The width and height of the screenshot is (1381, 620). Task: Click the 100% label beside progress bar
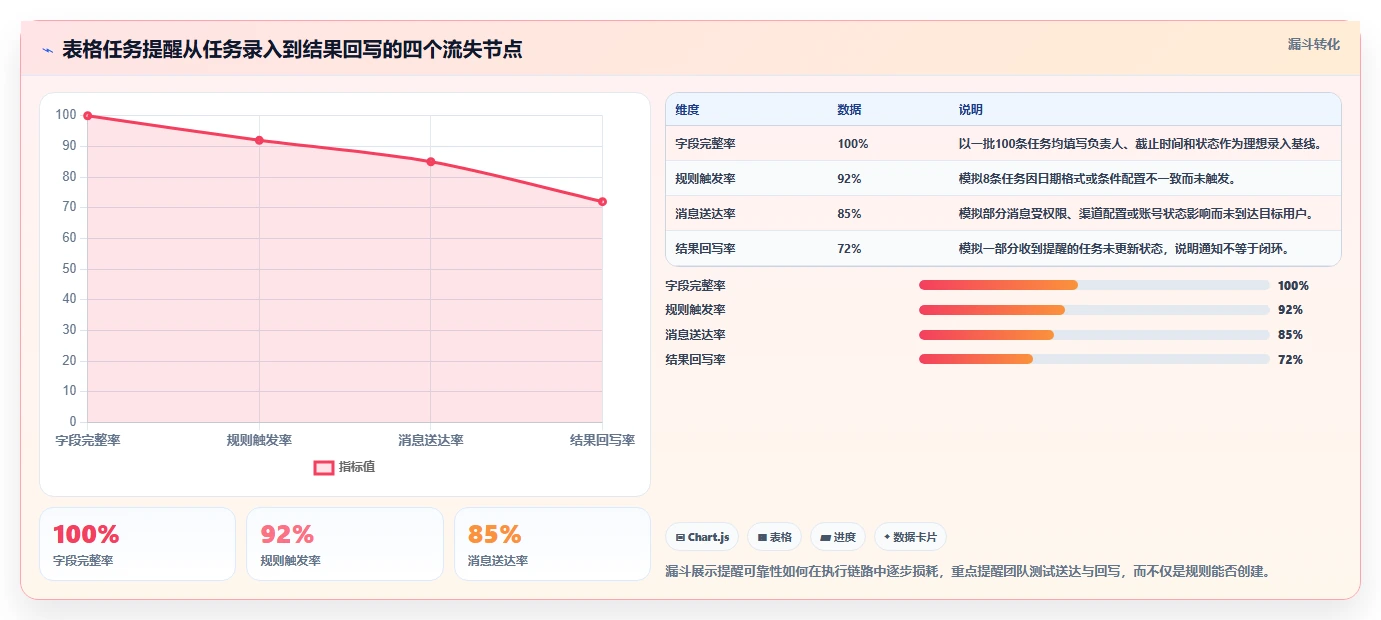click(x=1293, y=285)
